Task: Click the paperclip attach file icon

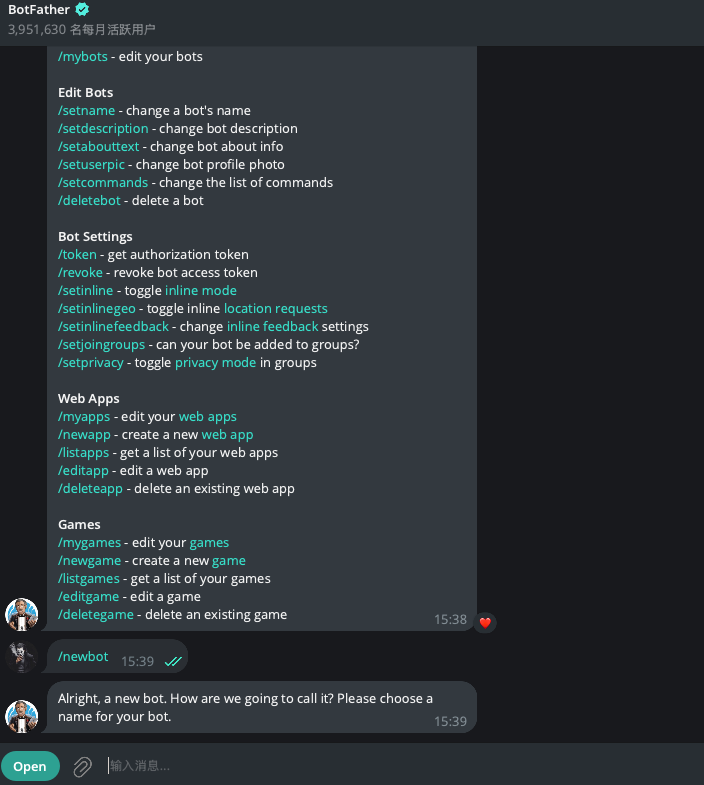Action: pos(82,766)
